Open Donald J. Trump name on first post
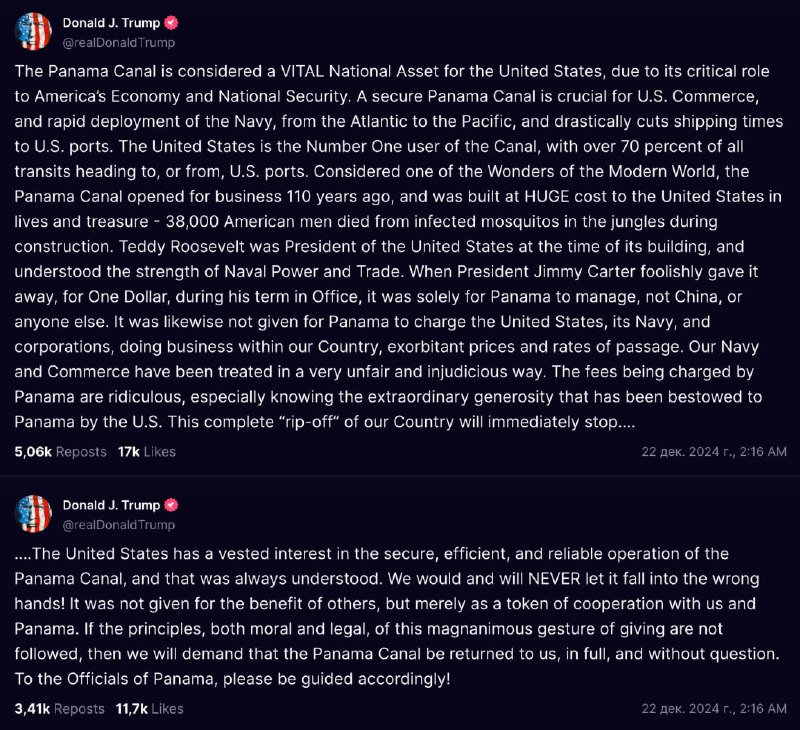This screenshot has height=730, width=800. click(x=111, y=23)
